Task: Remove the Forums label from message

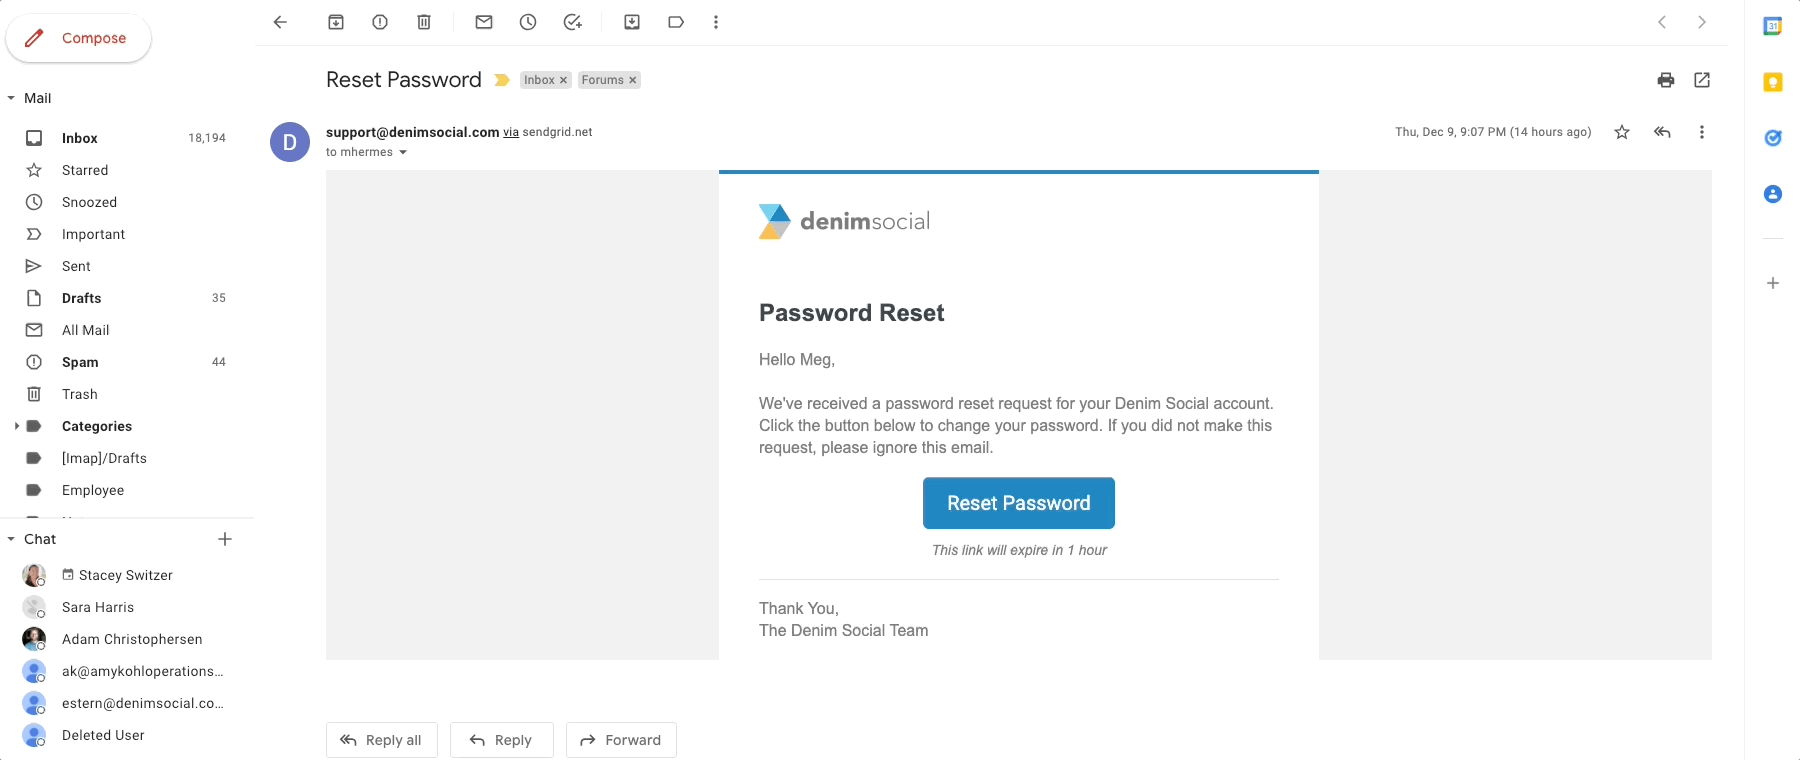Action: tap(632, 80)
